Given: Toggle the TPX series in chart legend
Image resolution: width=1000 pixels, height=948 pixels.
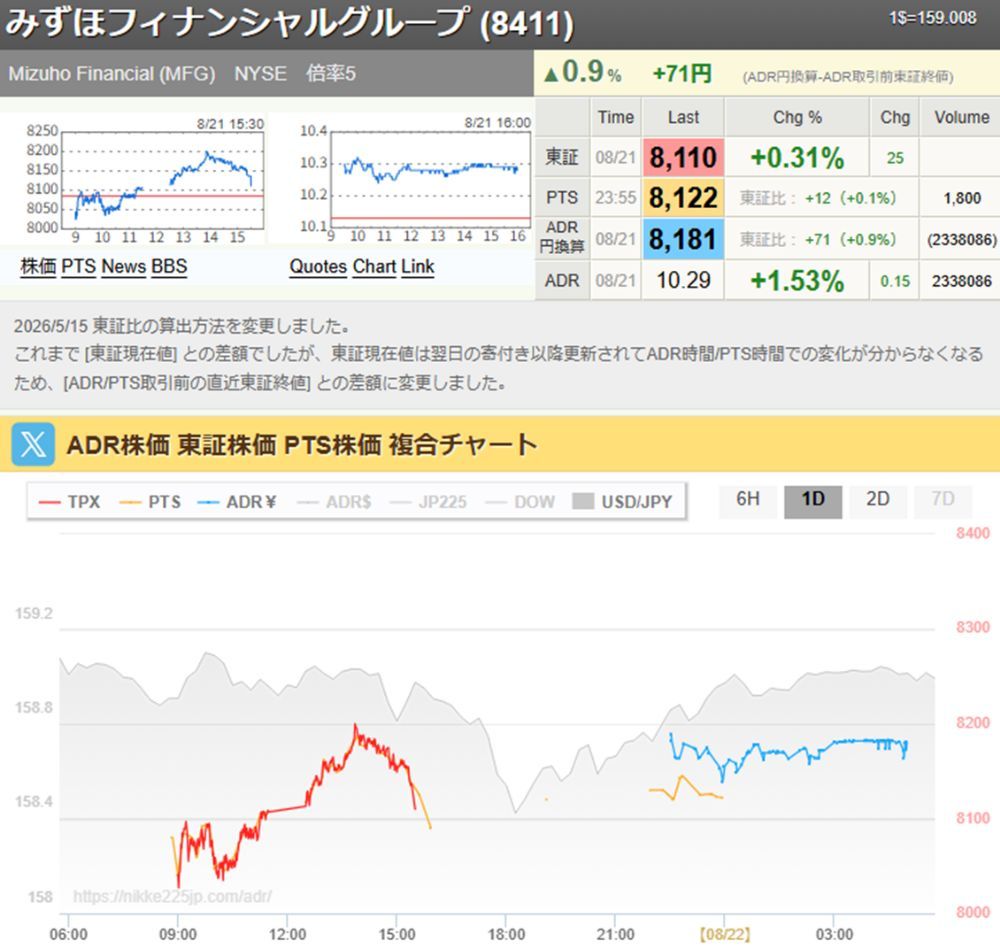Looking at the screenshot, I should [70, 502].
